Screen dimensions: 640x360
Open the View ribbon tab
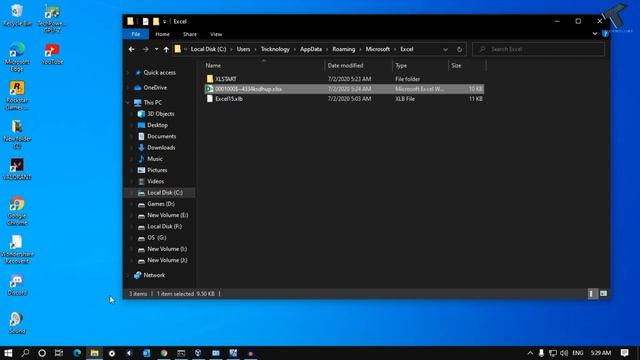coord(216,34)
